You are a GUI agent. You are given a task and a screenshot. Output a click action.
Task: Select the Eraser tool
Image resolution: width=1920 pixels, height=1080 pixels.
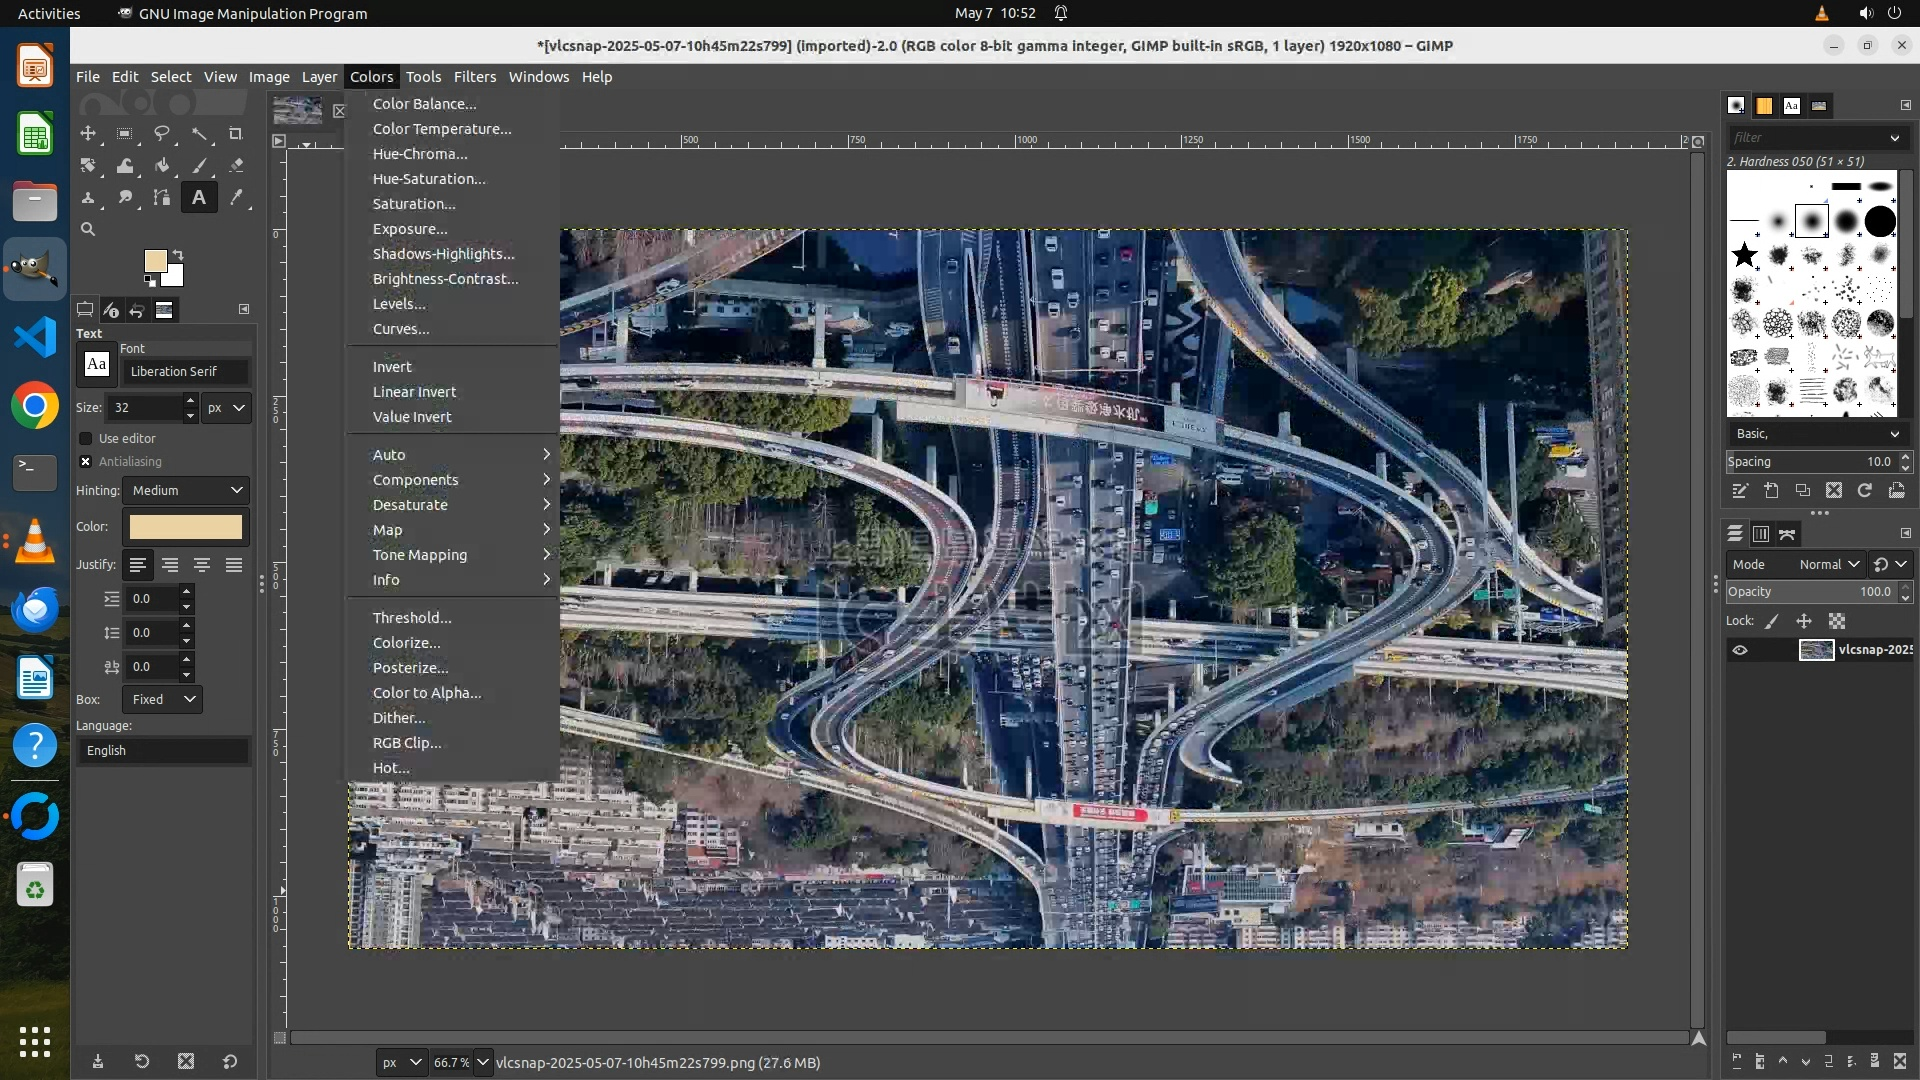coord(236,166)
